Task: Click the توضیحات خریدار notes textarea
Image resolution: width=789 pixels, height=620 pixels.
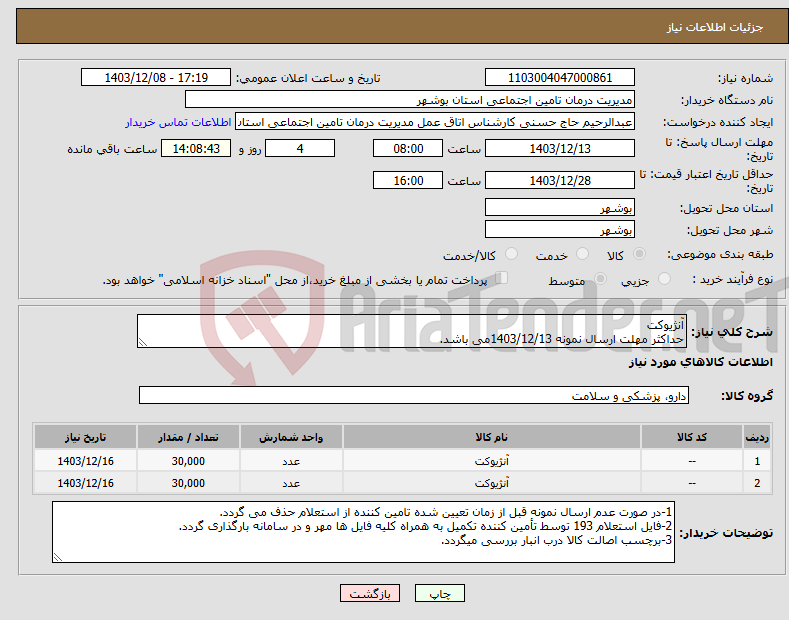Action: pos(363,532)
